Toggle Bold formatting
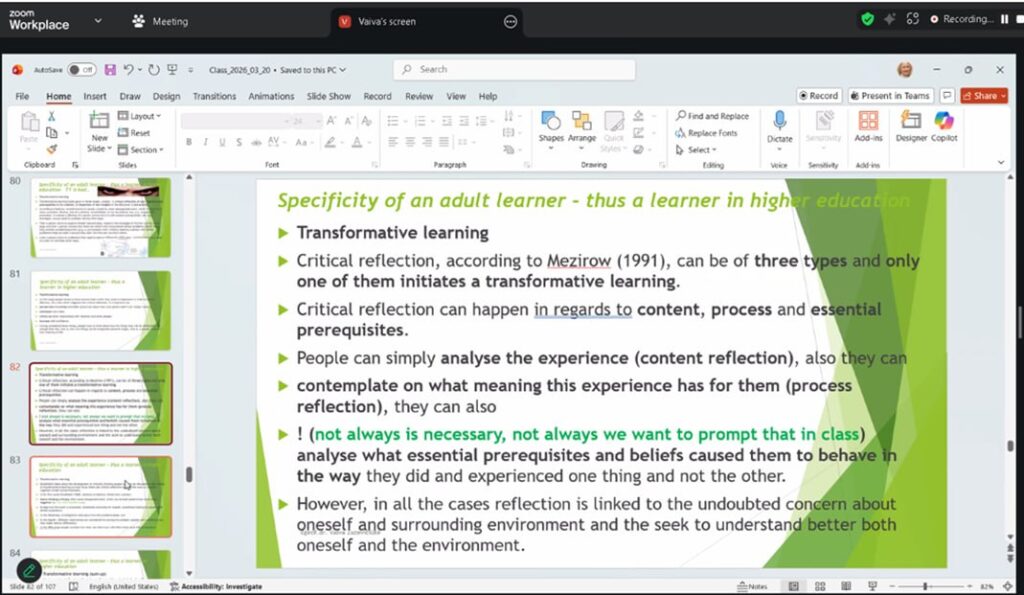 tap(189, 142)
